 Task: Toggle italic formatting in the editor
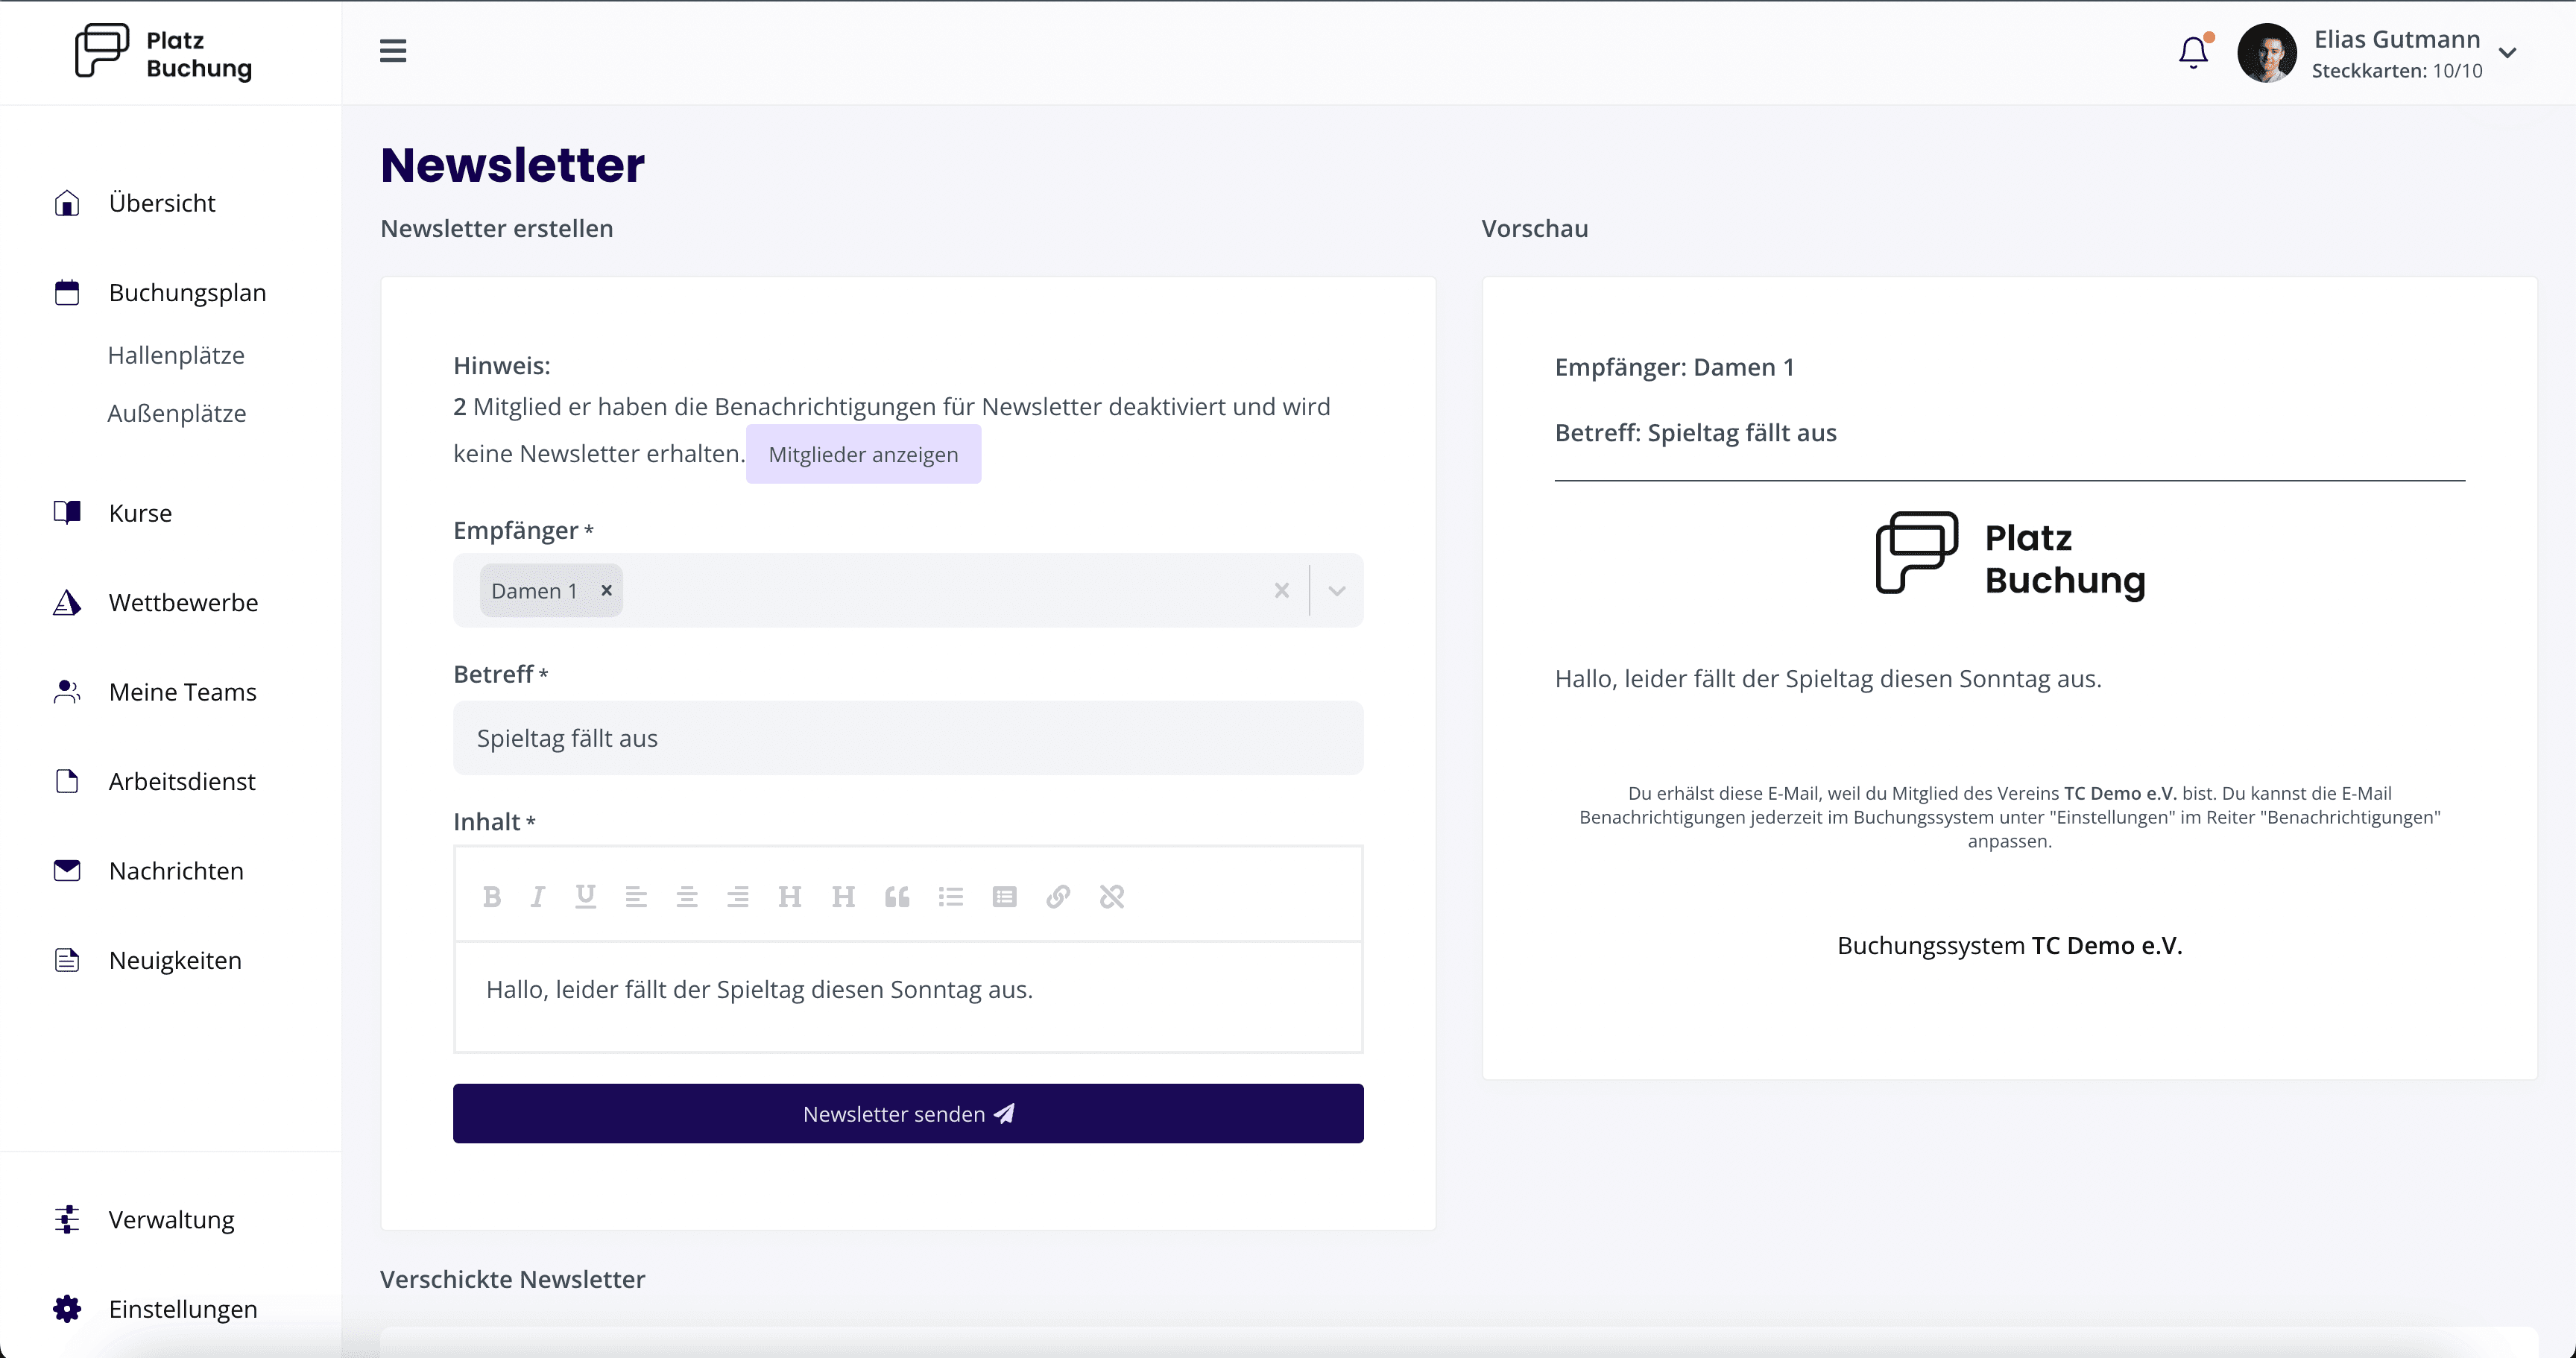tap(538, 897)
